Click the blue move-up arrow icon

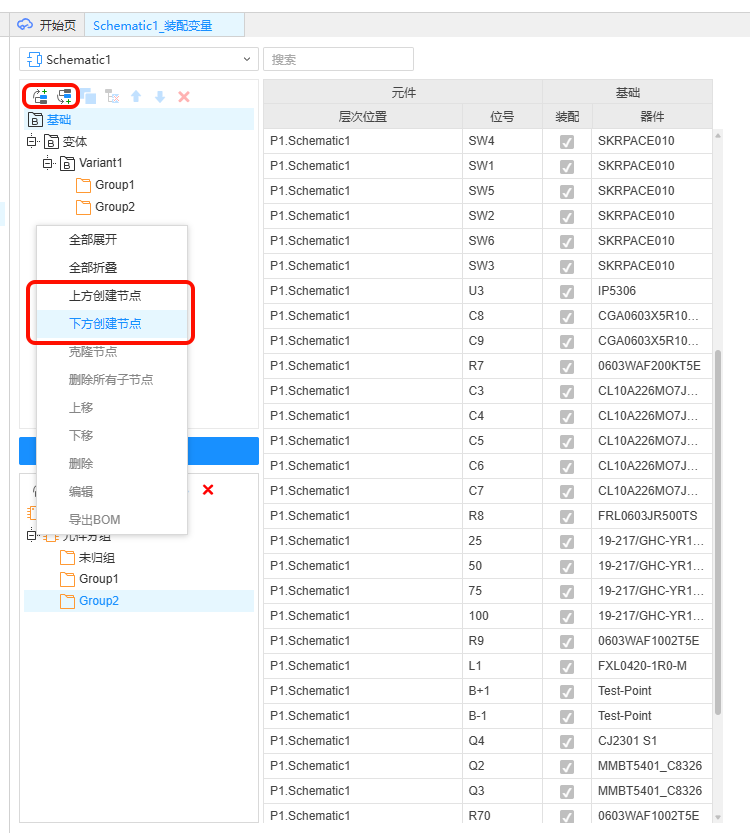pyautogui.click(x=136, y=96)
